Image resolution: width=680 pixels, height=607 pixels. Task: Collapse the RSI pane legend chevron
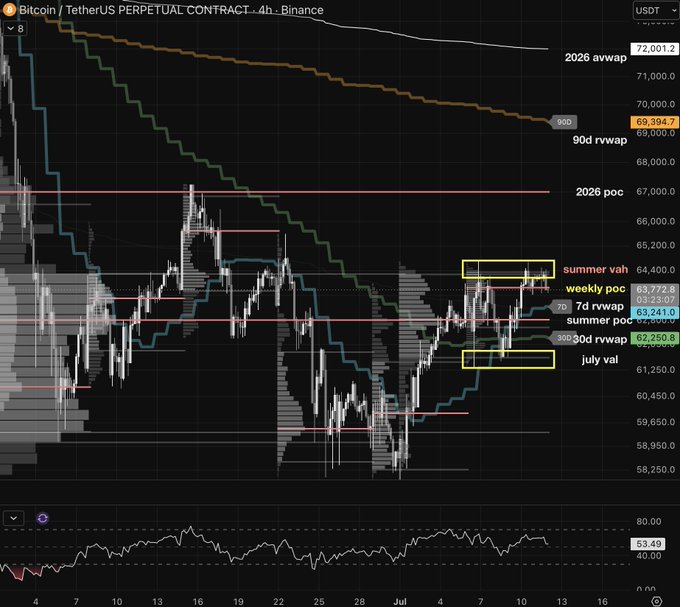13,518
